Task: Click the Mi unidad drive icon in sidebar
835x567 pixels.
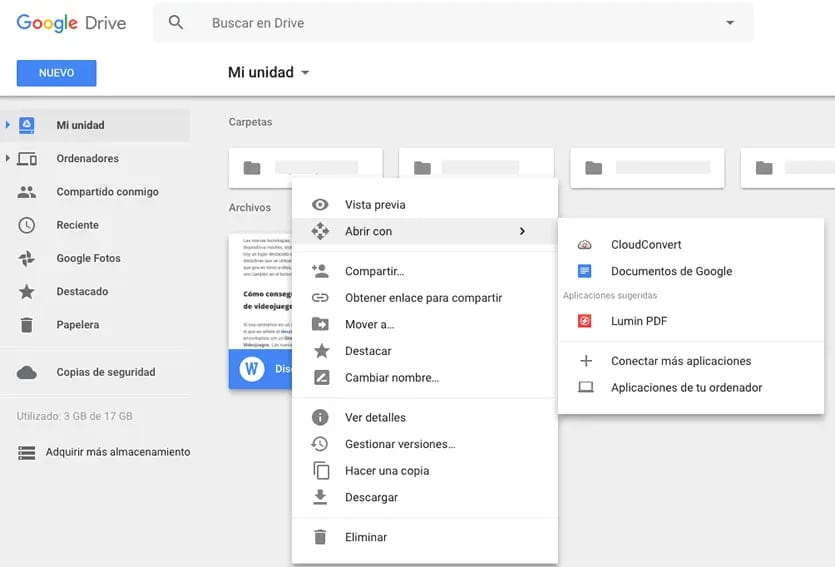Action: tap(27, 125)
